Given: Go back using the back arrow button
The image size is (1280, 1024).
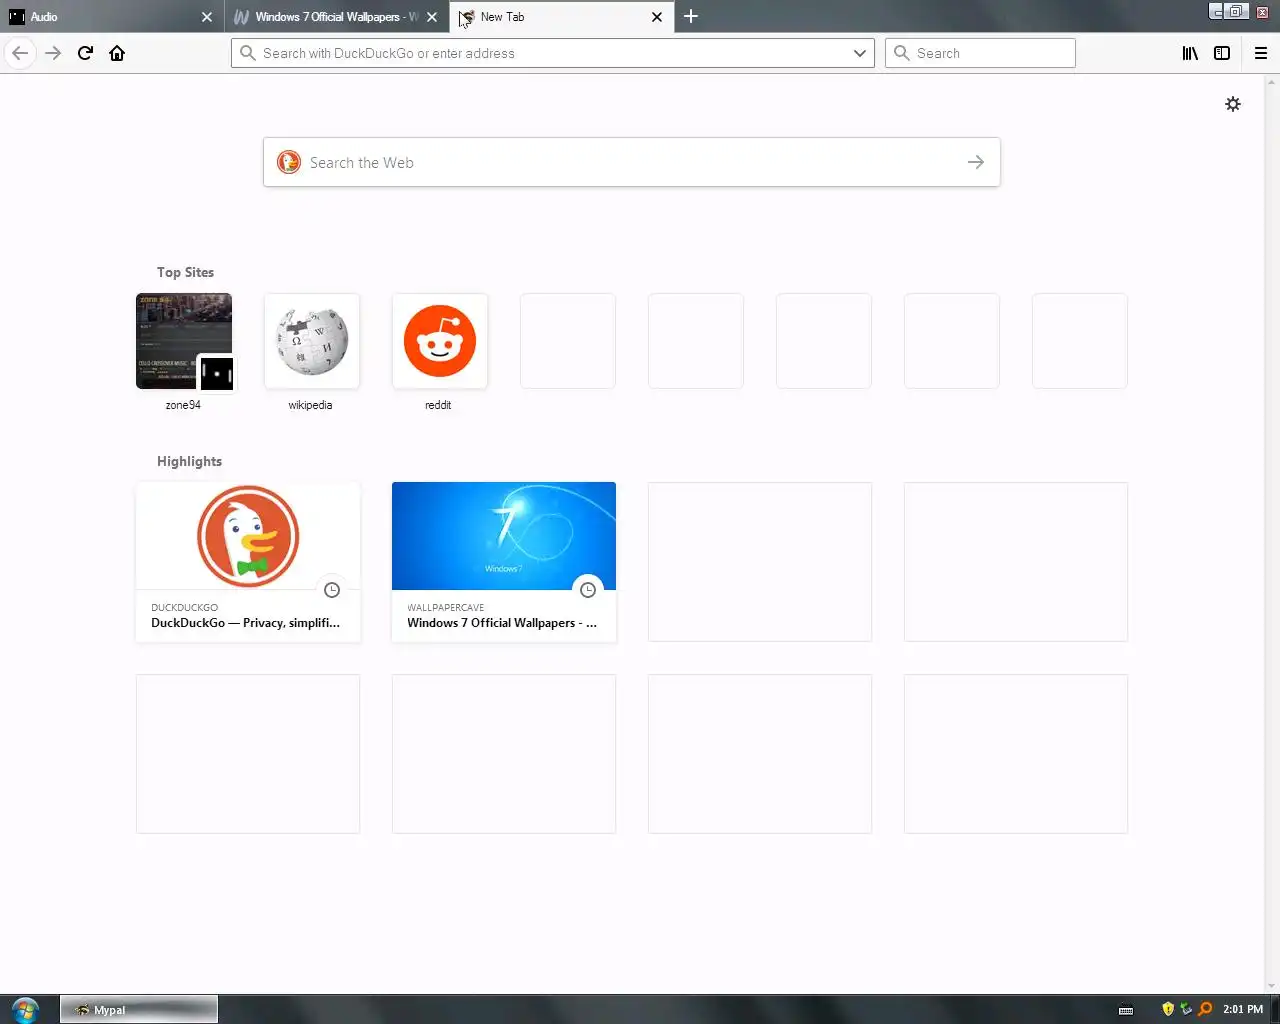Looking at the screenshot, I should (20, 53).
